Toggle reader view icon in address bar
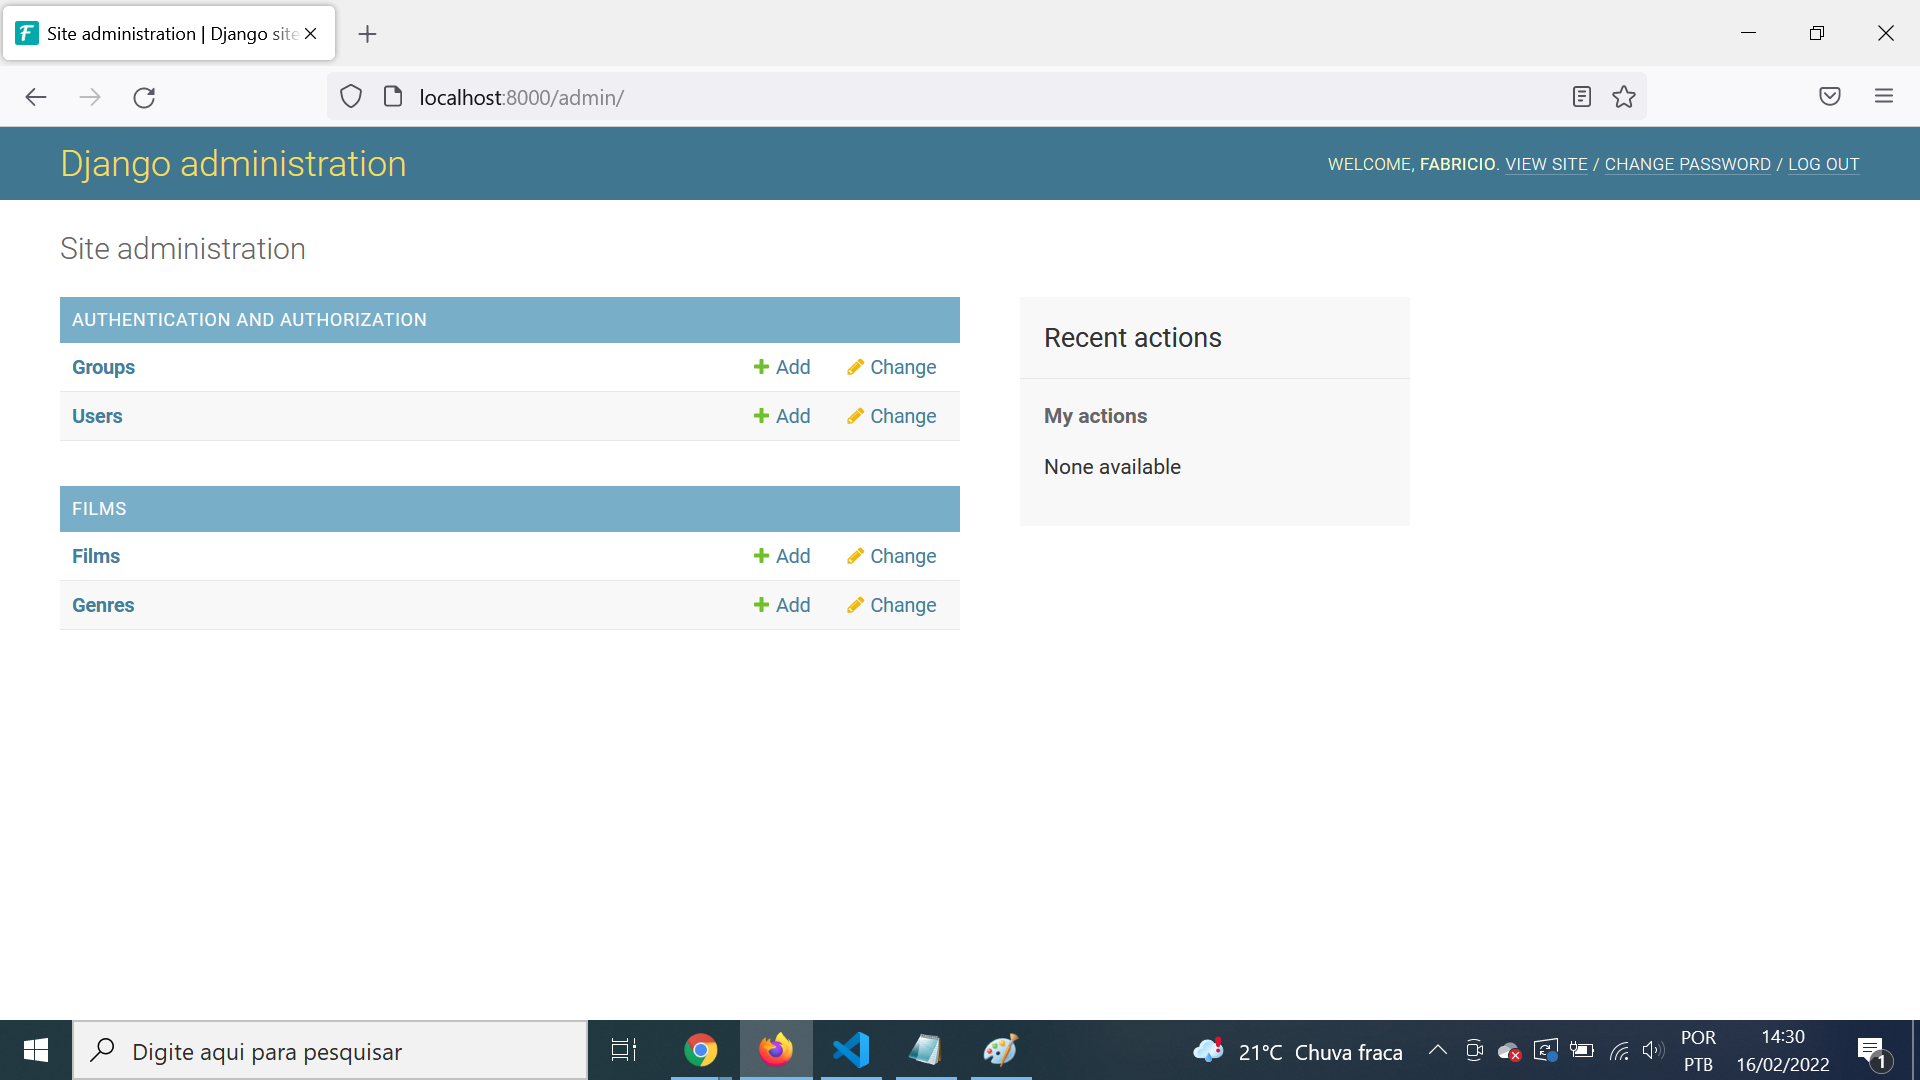This screenshot has width=1920, height=1080. [1581, 97]
